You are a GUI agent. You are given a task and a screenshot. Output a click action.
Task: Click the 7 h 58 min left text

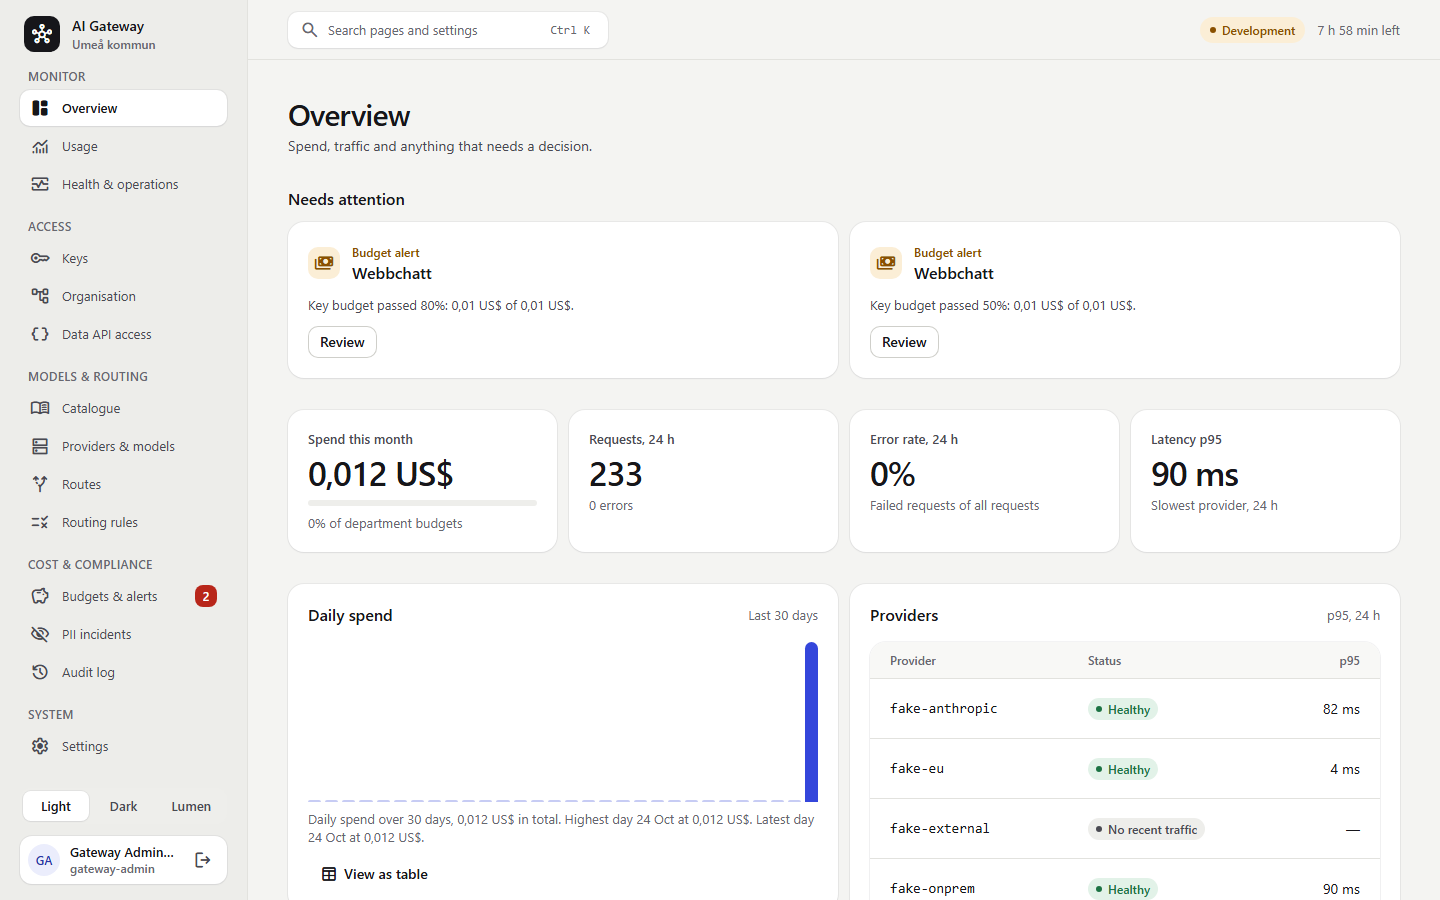pos(1358,31)
